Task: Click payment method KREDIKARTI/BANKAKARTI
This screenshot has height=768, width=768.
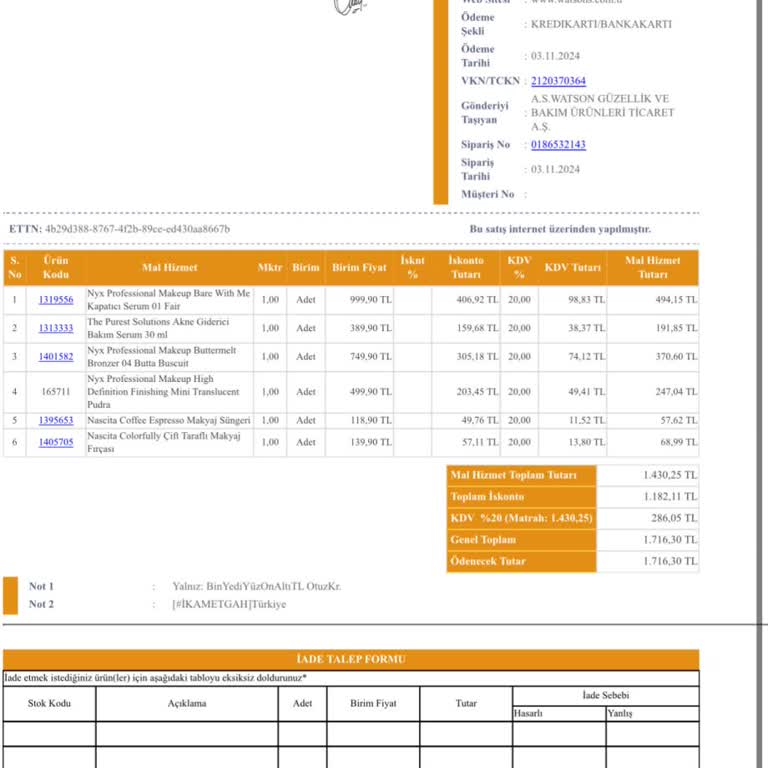Action: pos(601,24)
